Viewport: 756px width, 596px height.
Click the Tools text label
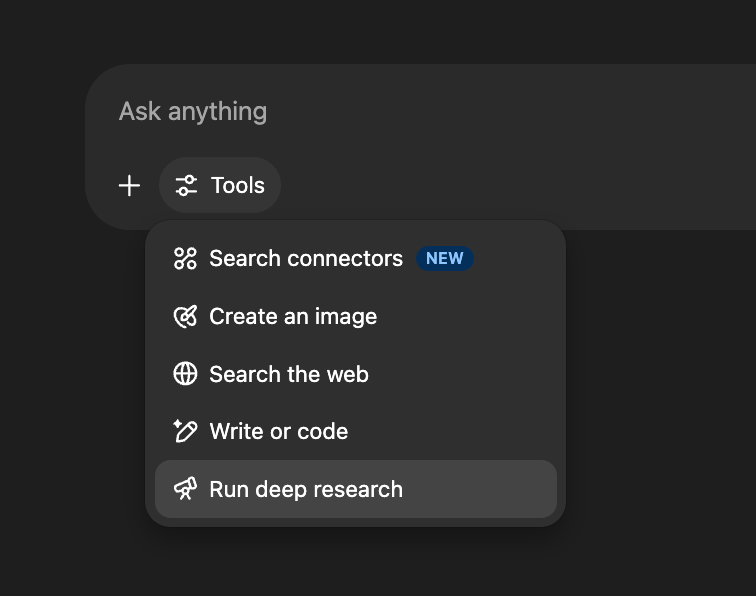pos(238,186)
